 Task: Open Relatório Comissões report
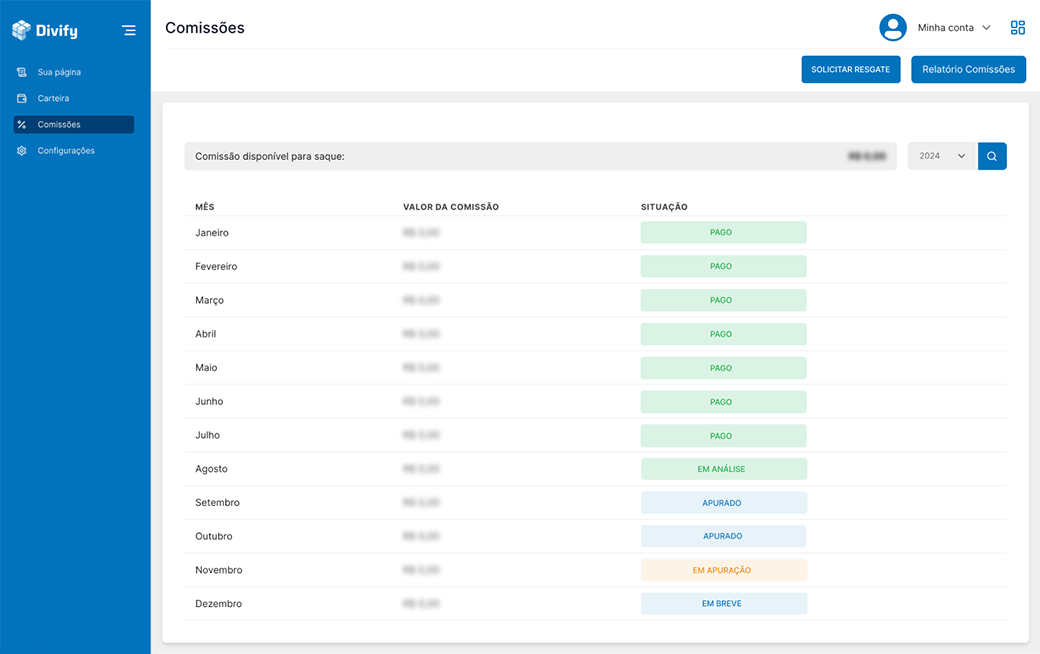point(968,69)
